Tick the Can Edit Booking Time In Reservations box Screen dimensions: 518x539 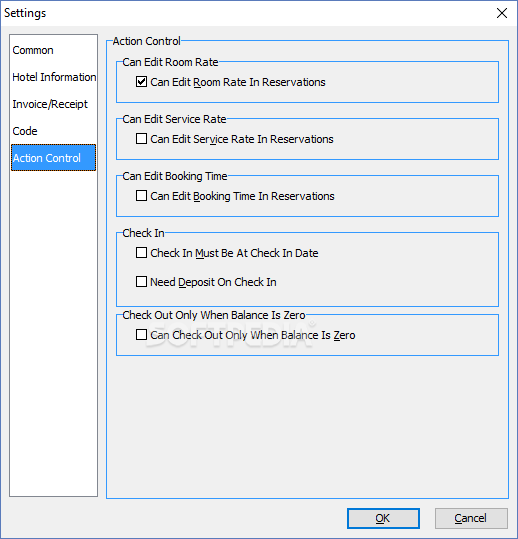141,196
